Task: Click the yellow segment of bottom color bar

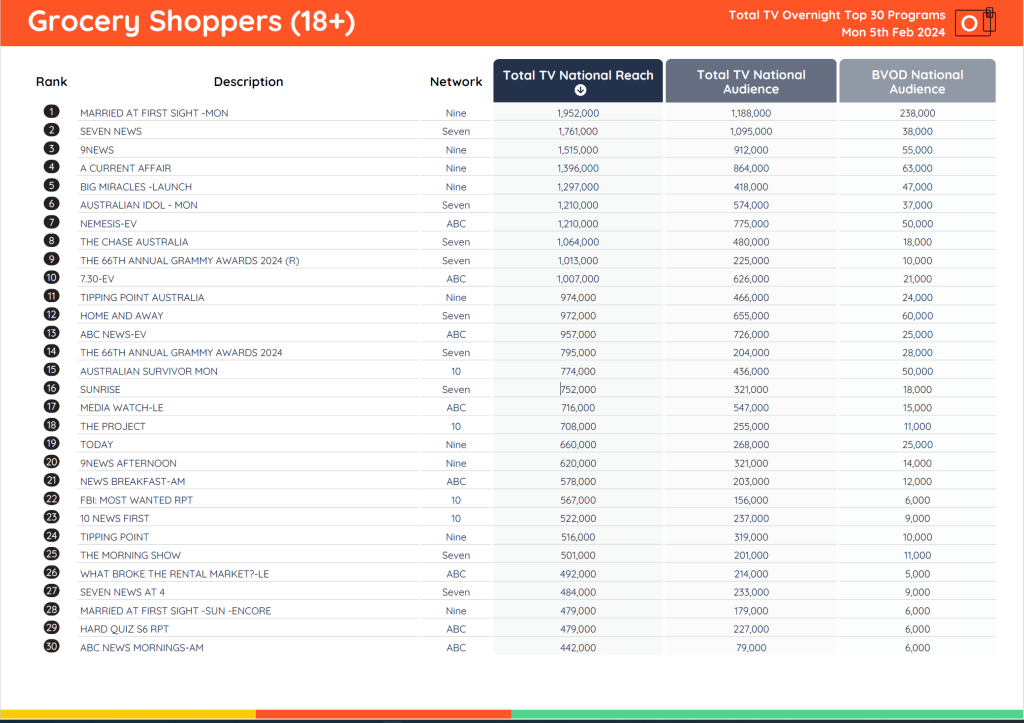Action: click(127, 714)
